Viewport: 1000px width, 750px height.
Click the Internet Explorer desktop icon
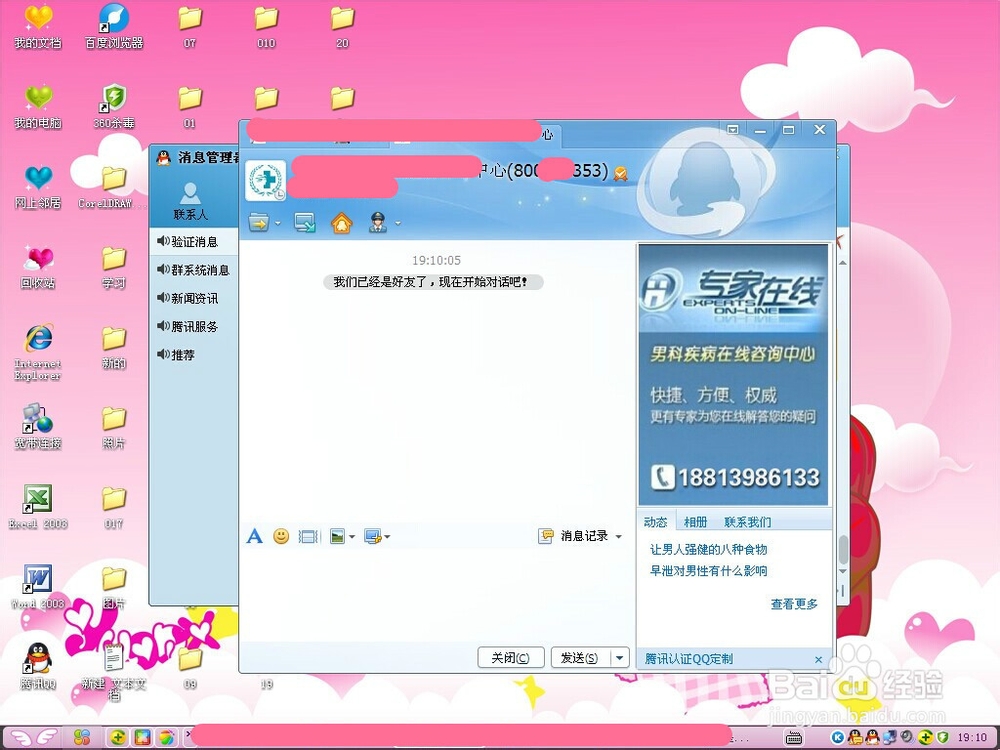coord(38,352)
